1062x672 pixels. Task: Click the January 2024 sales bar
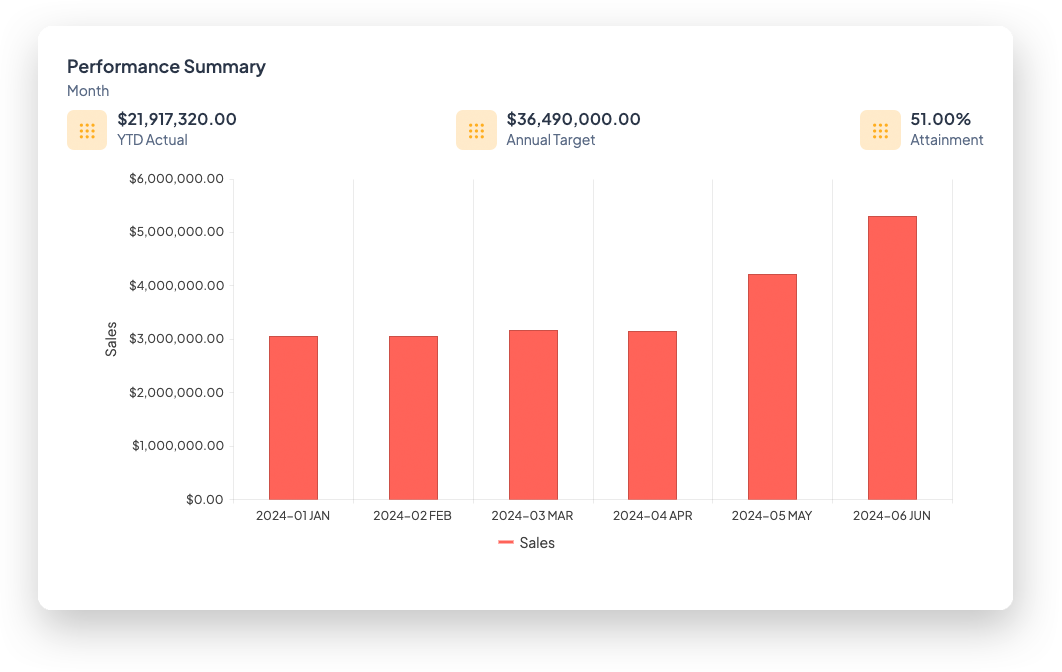pyautogui.click(x=293, y=418)
